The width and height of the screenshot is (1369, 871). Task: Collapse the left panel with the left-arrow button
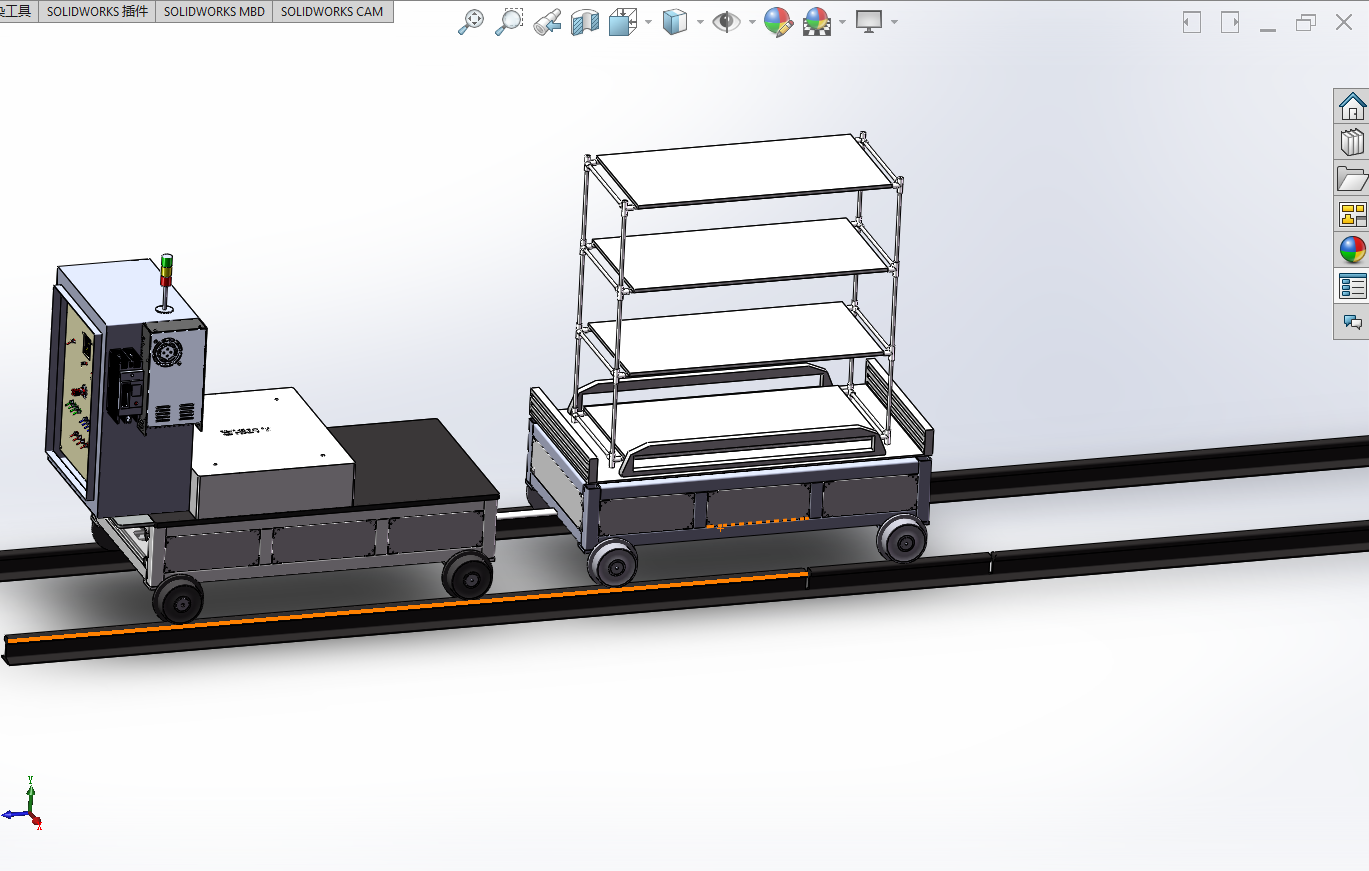click(1191, 22)
